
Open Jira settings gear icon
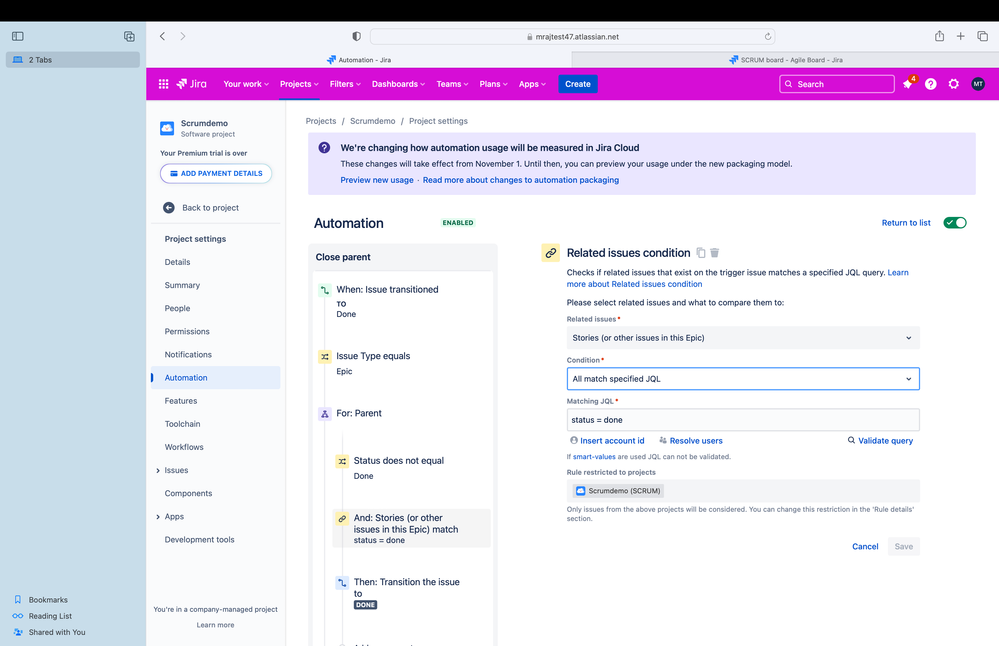954,84
